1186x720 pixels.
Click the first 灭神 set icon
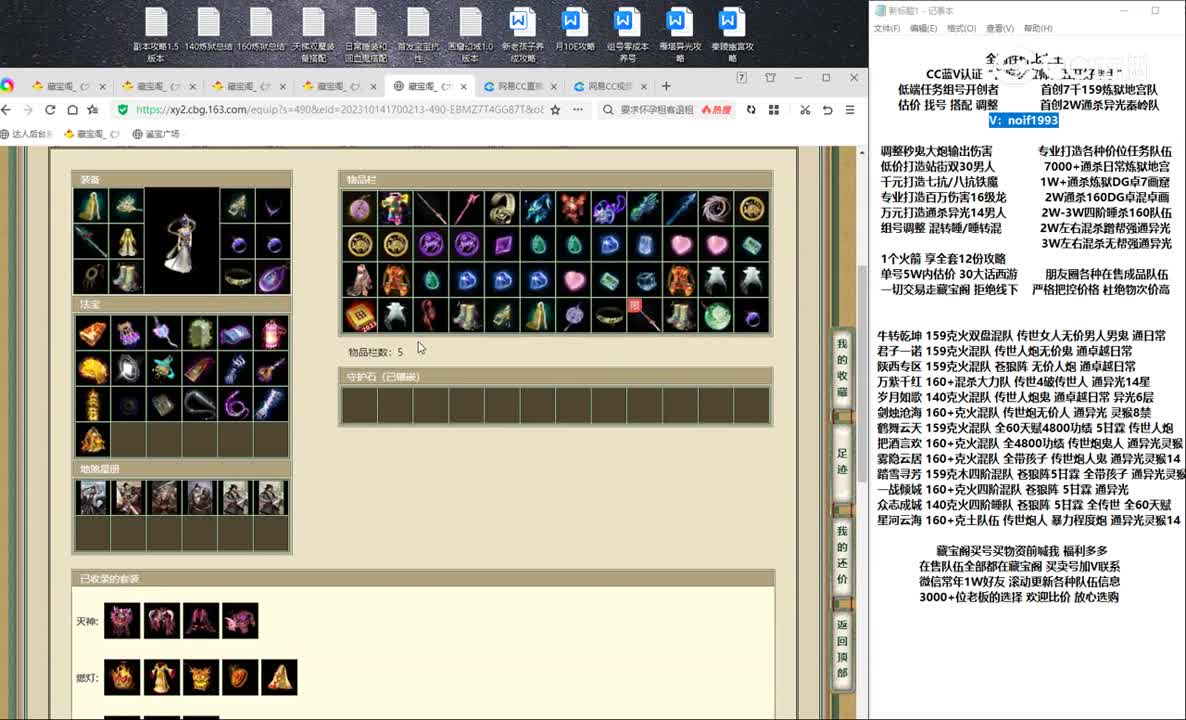122,621
